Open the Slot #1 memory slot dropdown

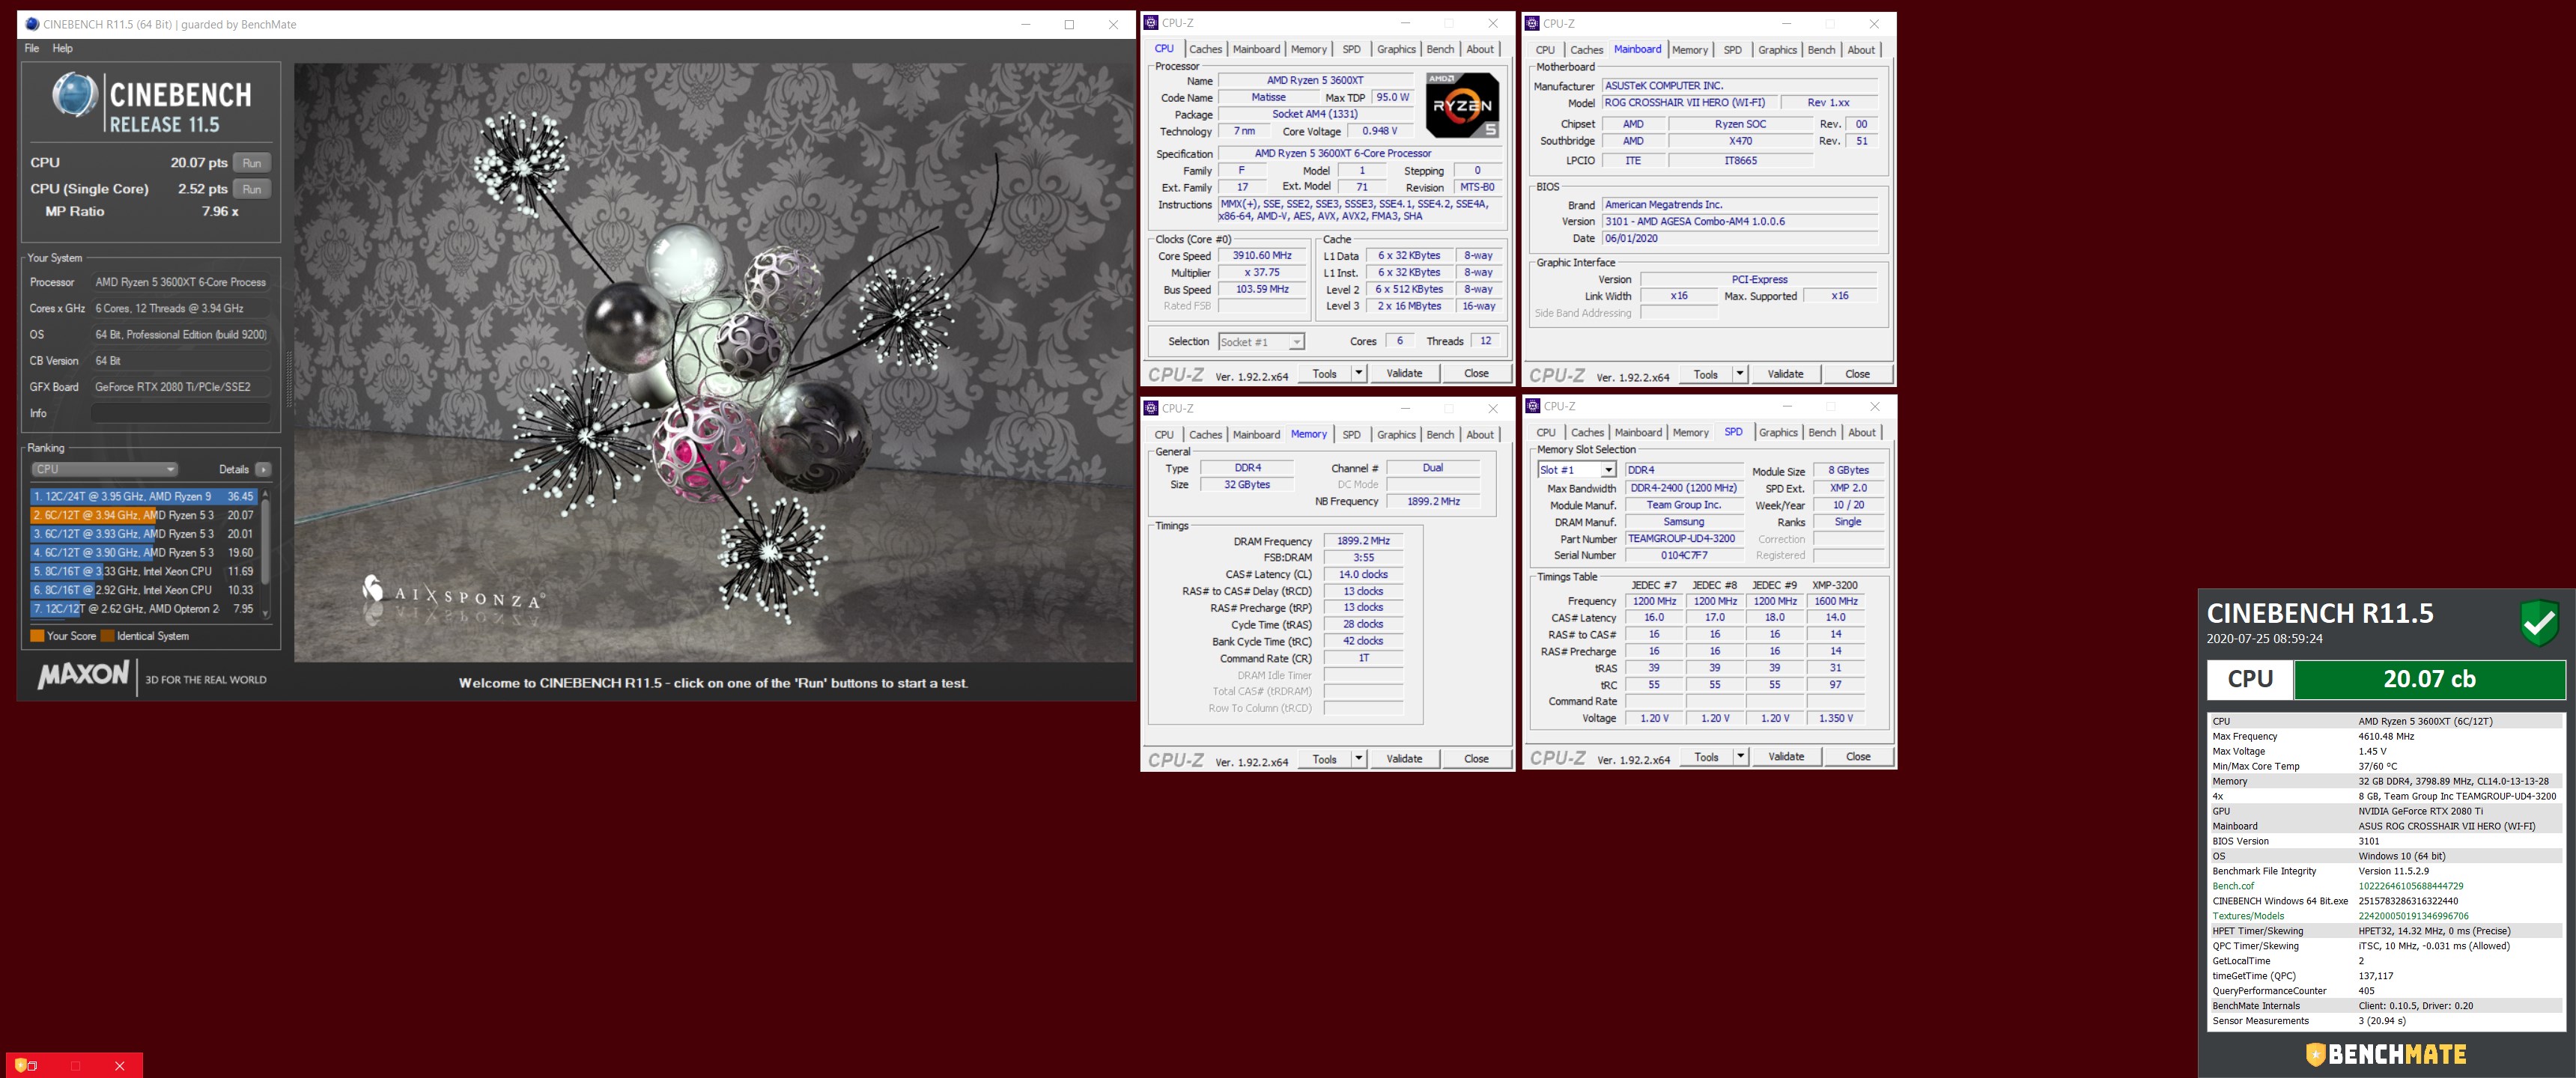pos(1577,470)
